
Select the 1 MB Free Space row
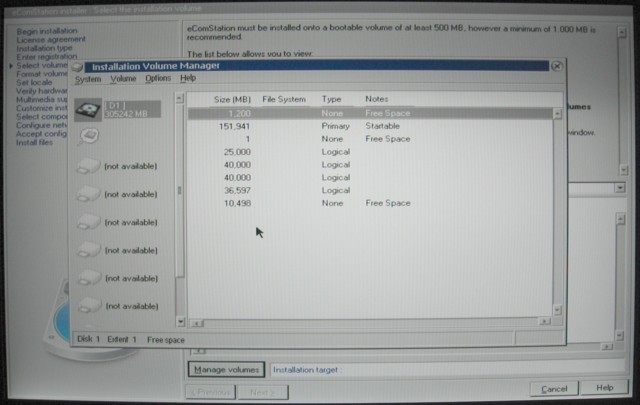[370, 139]
